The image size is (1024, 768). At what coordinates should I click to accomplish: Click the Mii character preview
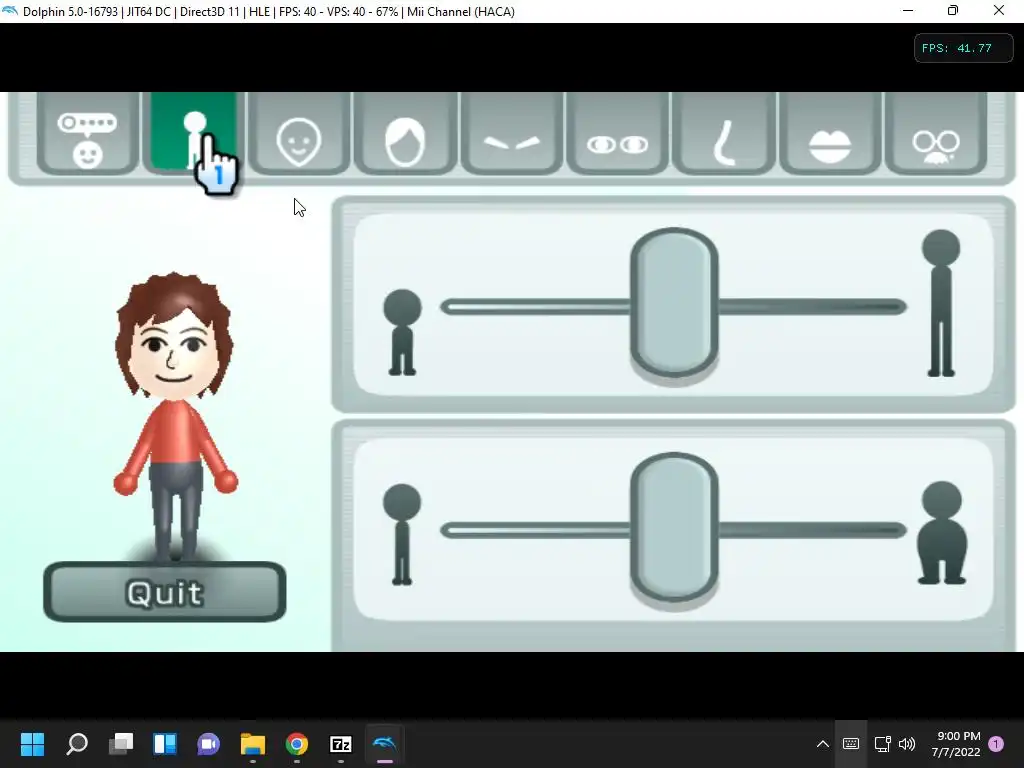click(175, 415)
